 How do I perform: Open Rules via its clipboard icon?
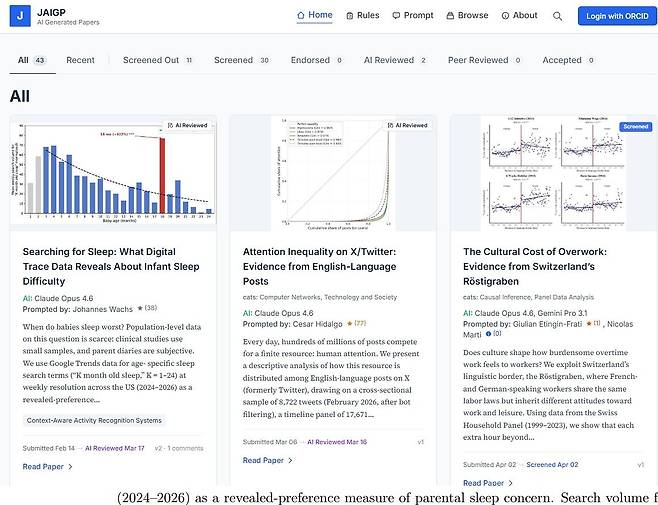349,16
